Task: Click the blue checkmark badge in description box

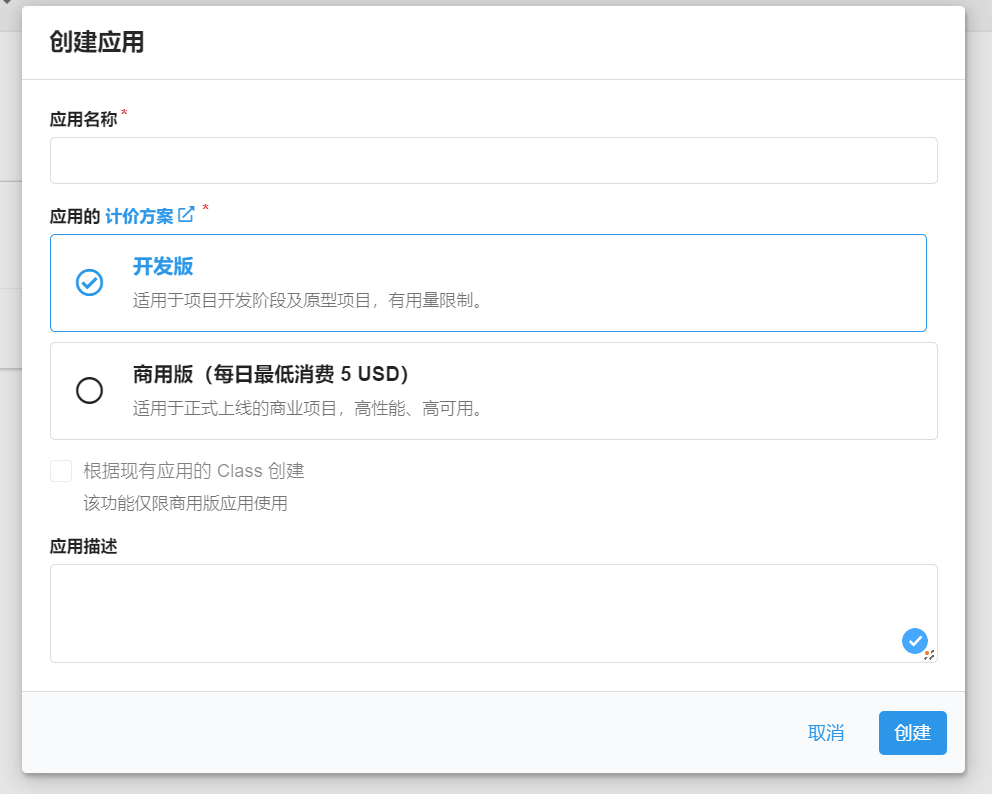Action: point(914,641)
